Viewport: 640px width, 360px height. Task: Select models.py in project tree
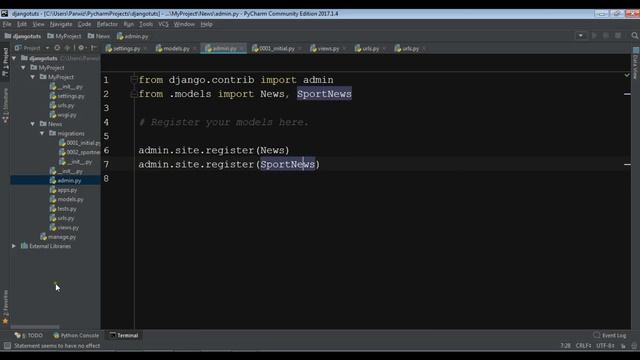67,200
